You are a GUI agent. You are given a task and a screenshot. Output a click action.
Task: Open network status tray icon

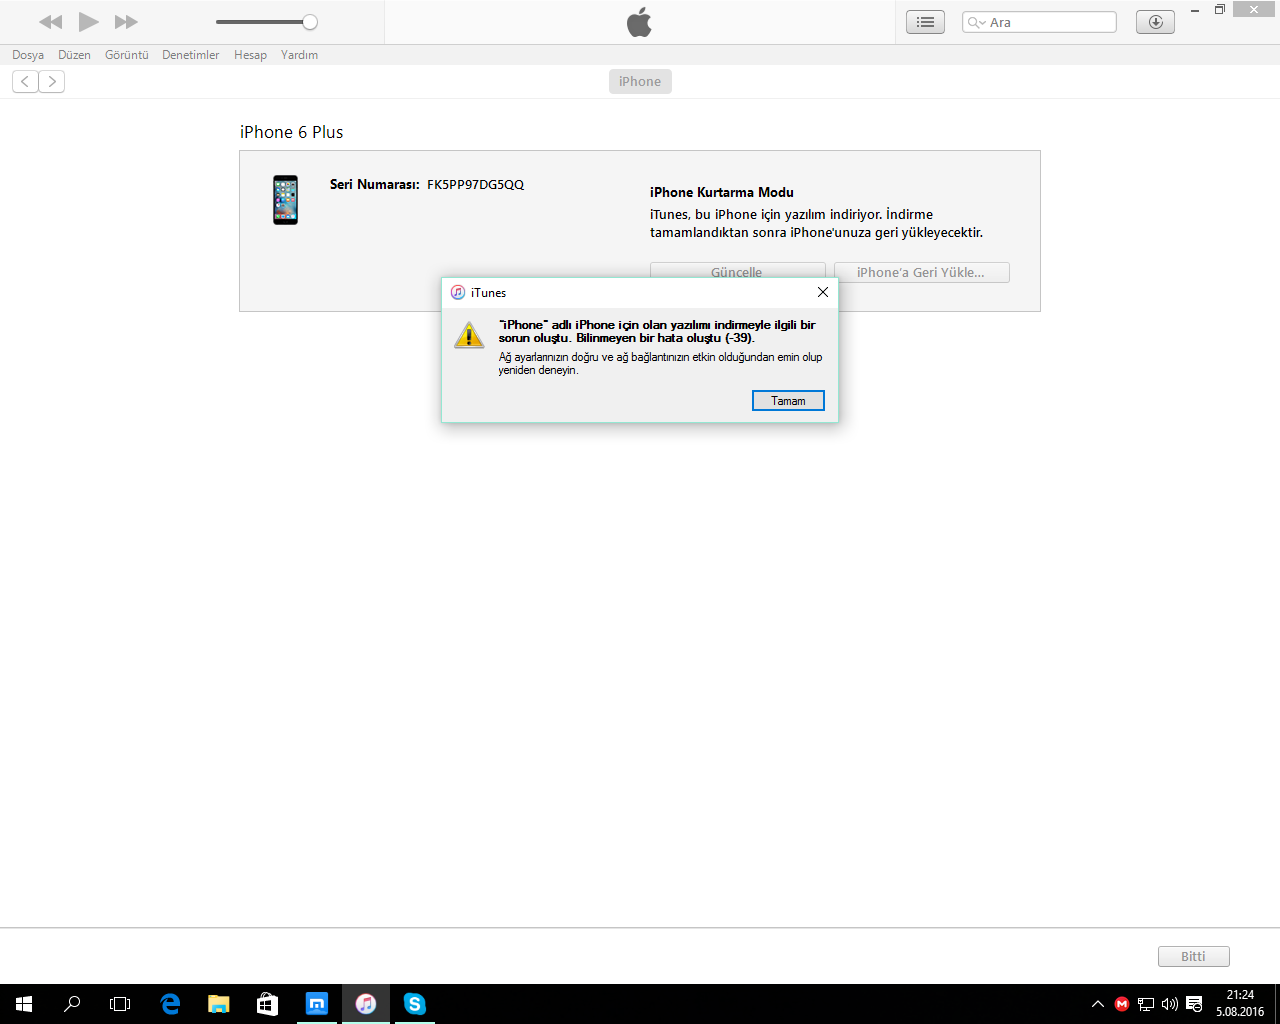pos(1146,1004)
